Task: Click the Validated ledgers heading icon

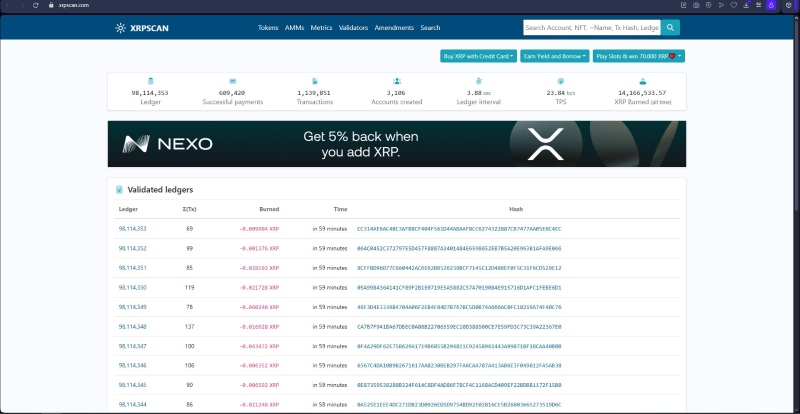Action: [x=119, y=189]
